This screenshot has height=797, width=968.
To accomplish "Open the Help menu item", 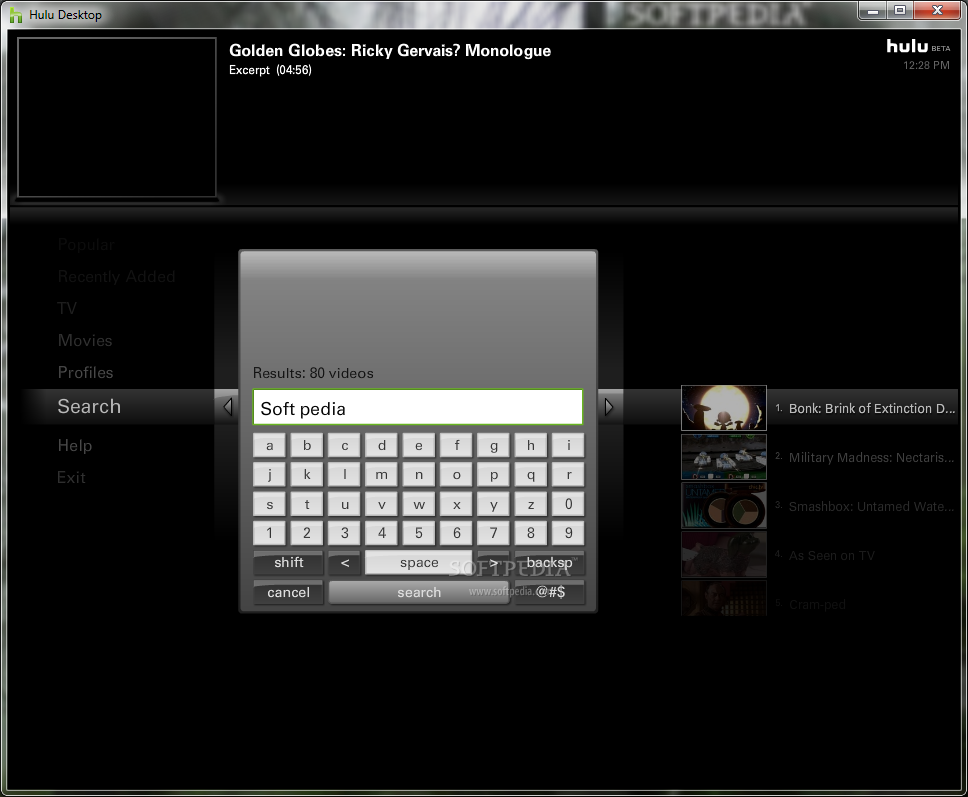I will coord(75,445).
